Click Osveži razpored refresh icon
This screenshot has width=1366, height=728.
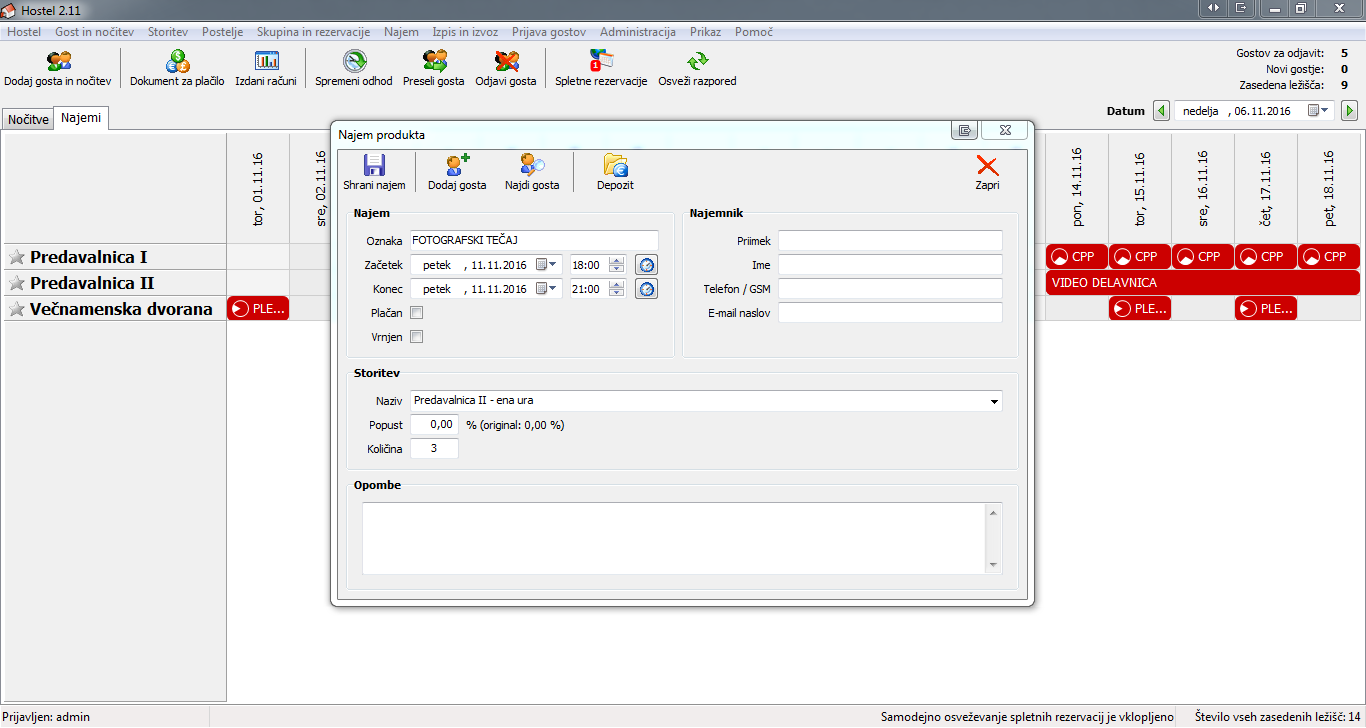click(x=697, y=63)
